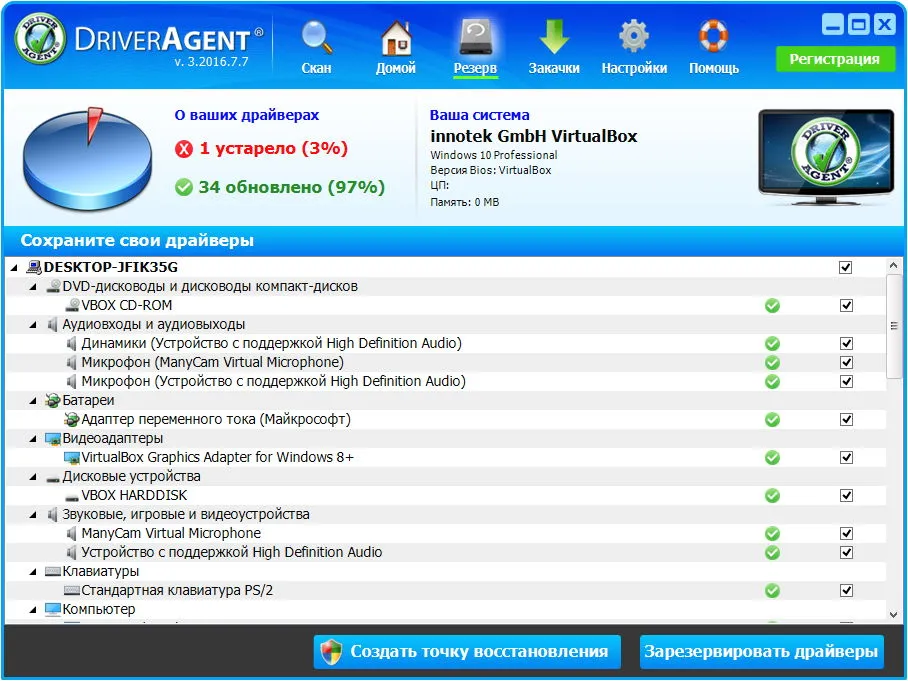
Task: Uncheck VBOX HARDDISK checkbox
Action: (846, 495)
